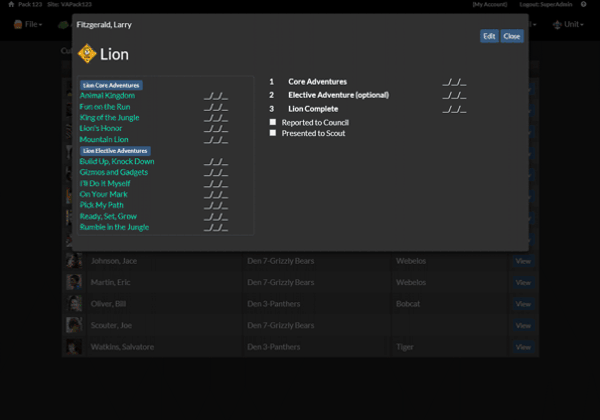Click the My Account link
This screenshot has height=420, width=600.
click(490, 4)
